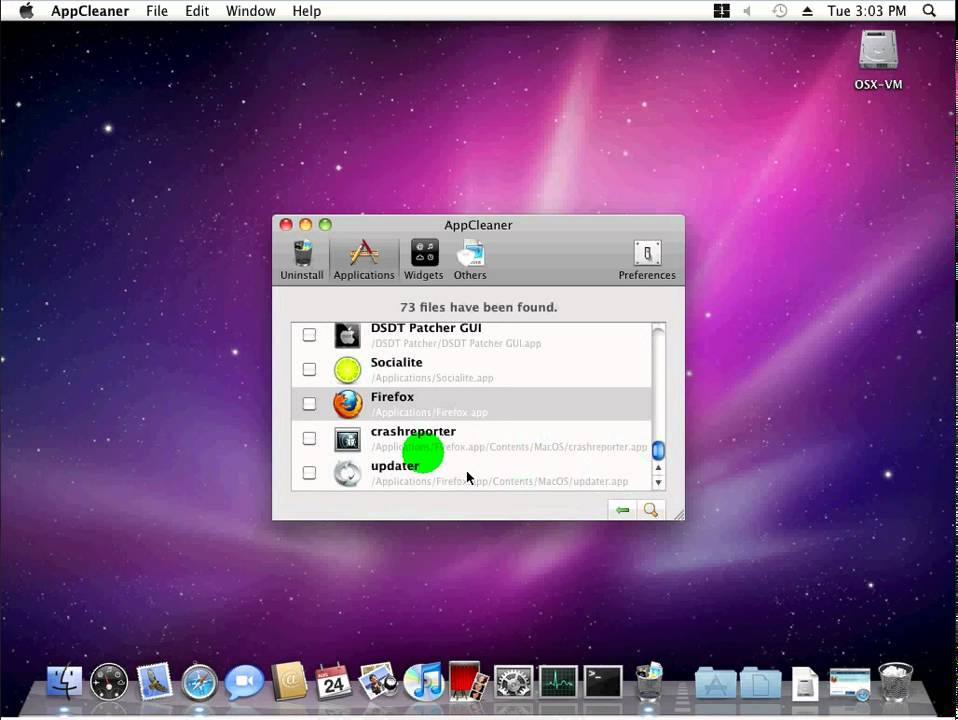
Task: Click the updater app icon
Action: pos(347,474)
